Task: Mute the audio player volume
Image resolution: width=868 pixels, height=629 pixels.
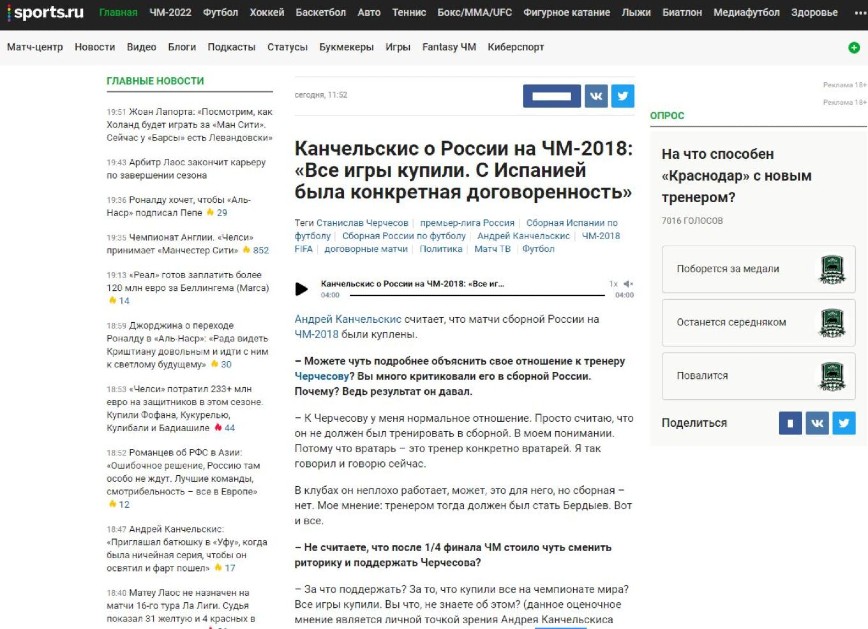Action: (627, 284)
